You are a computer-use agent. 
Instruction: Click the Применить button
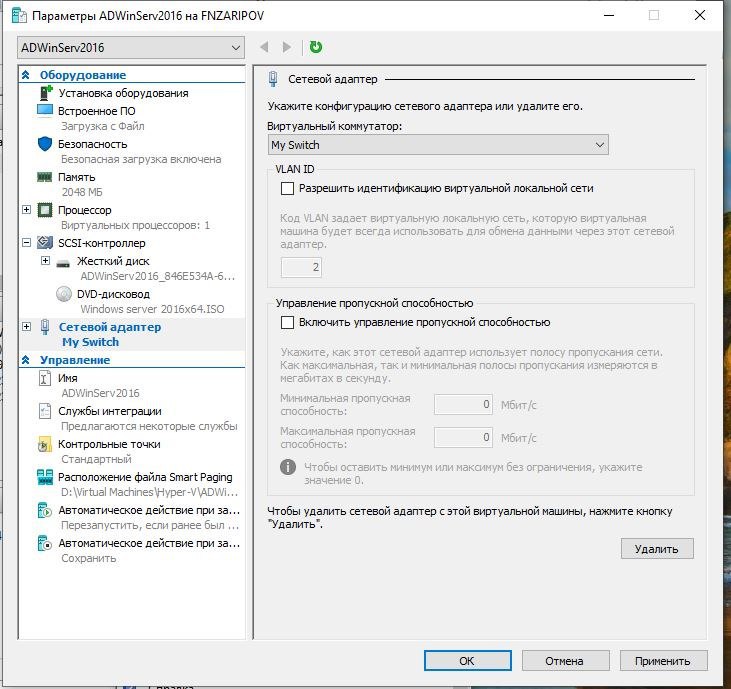tap(663, 661)
